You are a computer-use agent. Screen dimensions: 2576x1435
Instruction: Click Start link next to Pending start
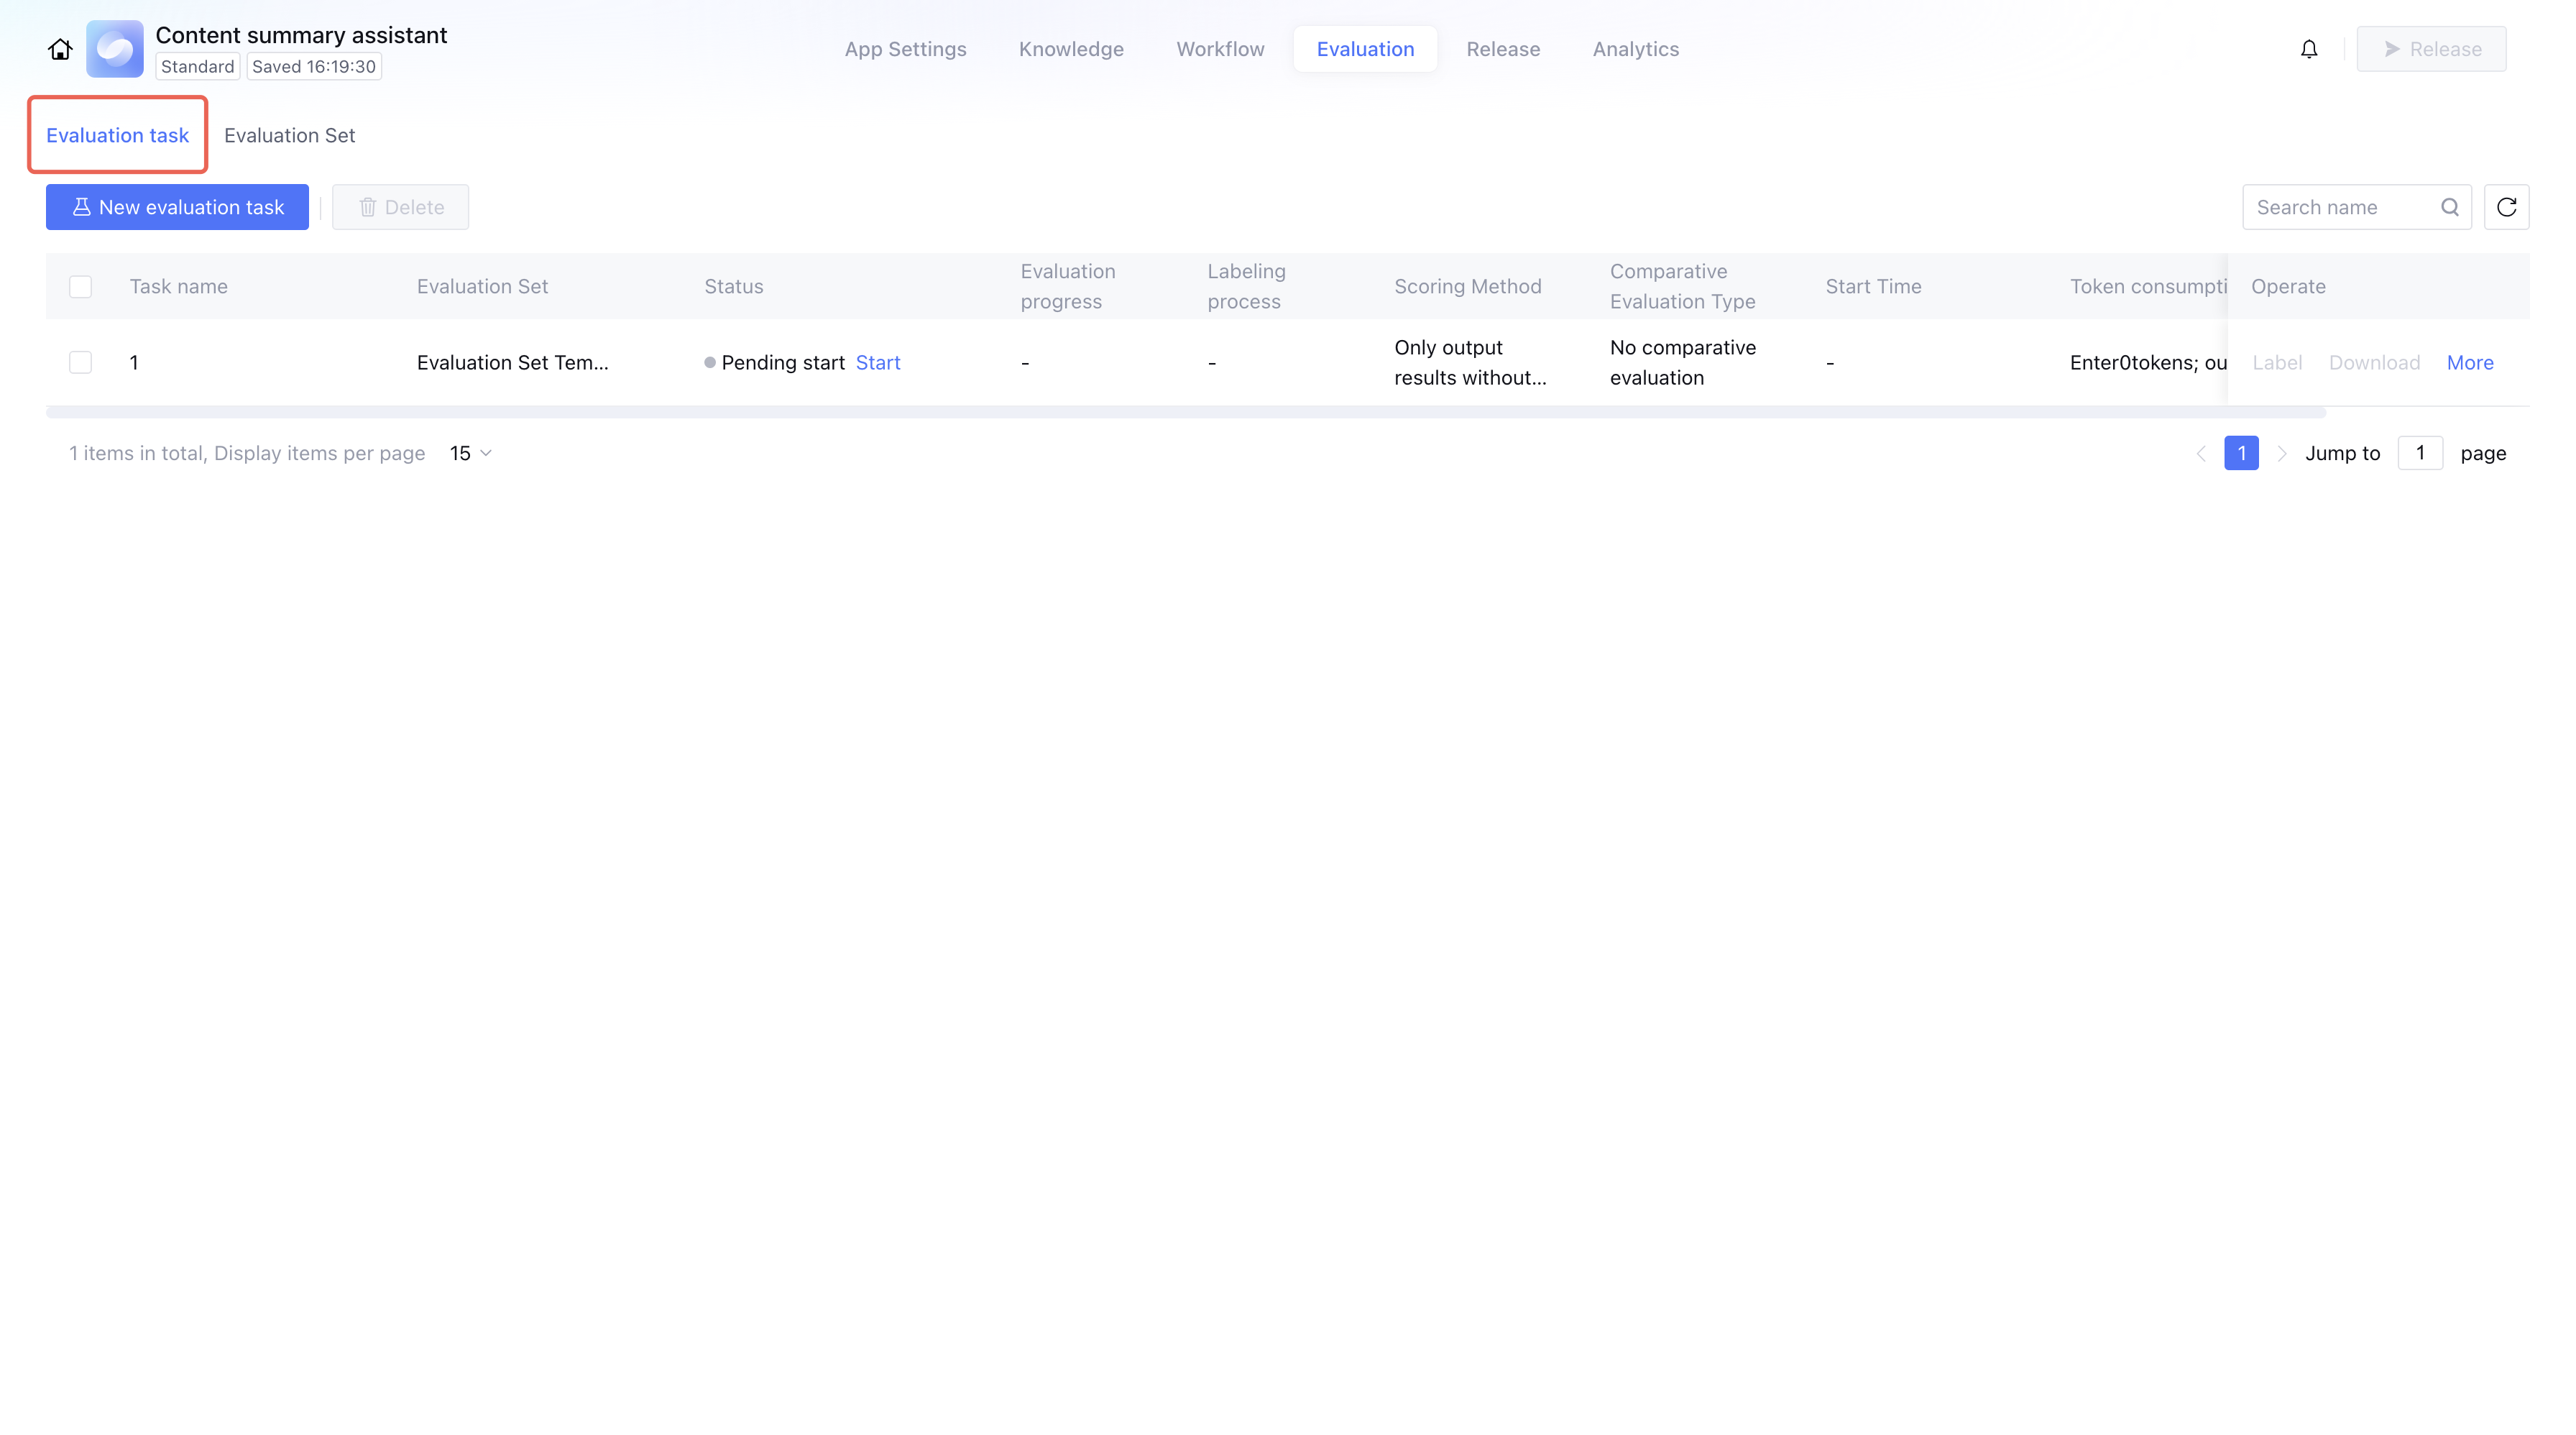click(877, 362)
